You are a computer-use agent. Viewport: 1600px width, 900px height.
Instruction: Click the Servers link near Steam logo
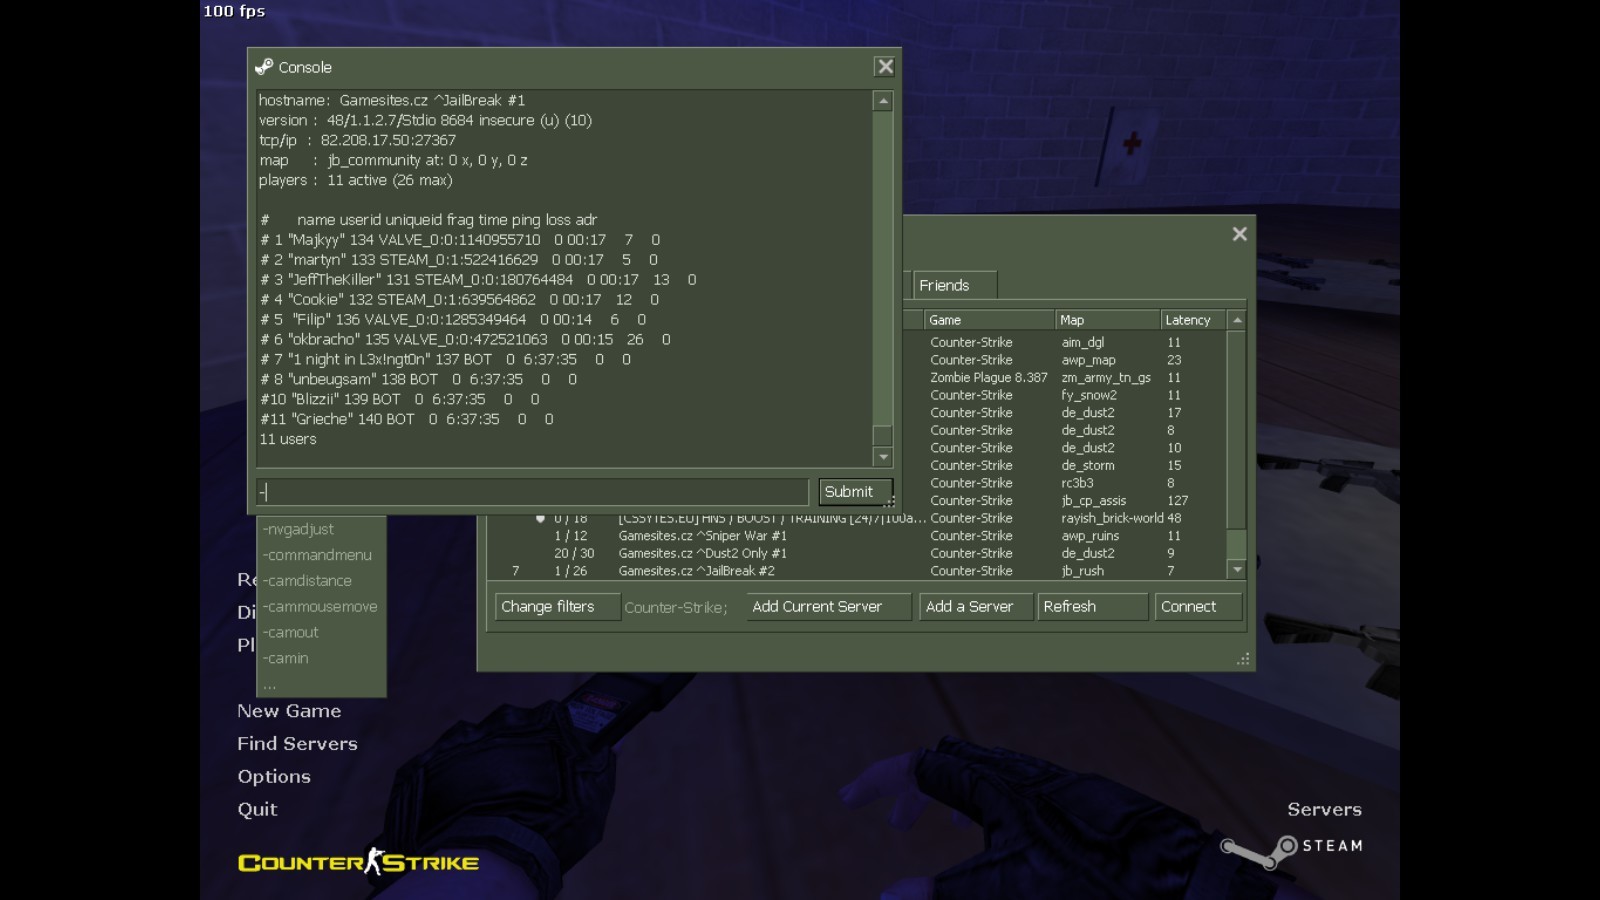[x=1324, y=810]
